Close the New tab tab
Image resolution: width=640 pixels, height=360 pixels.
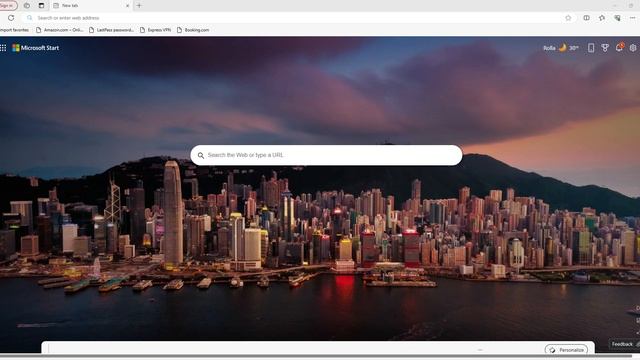(x=127, y=6)
